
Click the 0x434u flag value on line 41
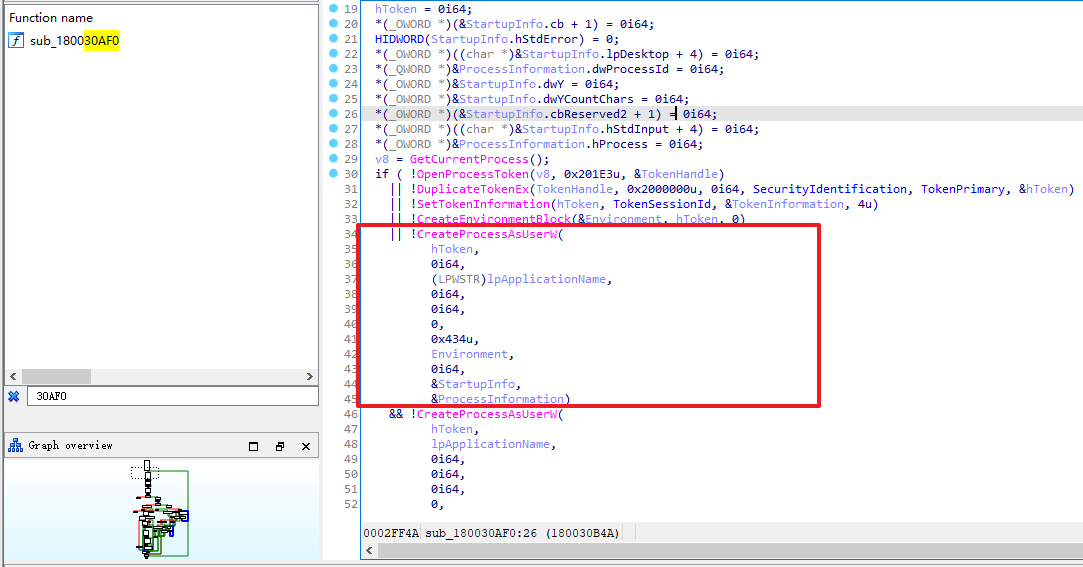pos(452,339)
